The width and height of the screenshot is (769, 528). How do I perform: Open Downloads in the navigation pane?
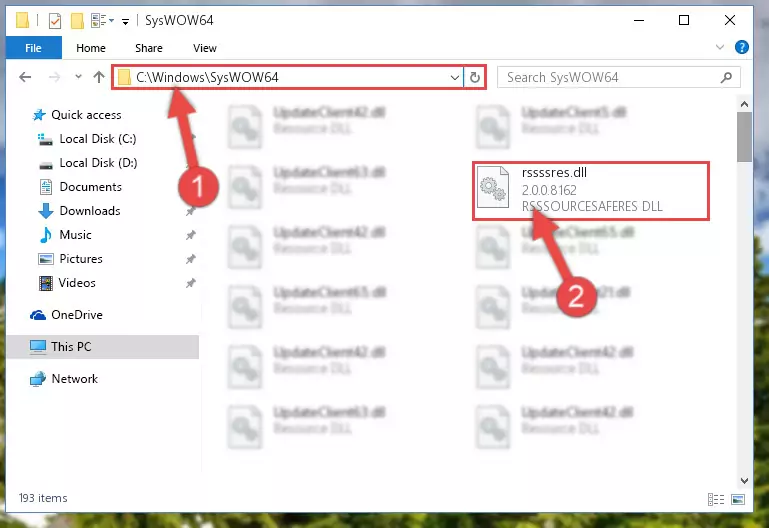tap(90, 211)
